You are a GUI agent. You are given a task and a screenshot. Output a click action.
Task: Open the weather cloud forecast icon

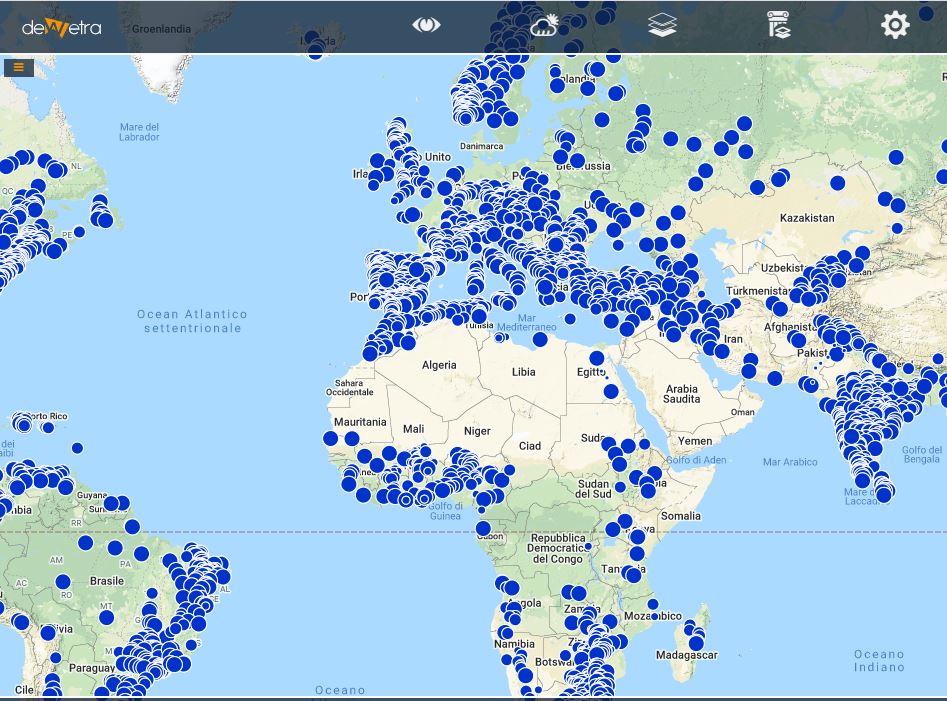pos(545,25)
